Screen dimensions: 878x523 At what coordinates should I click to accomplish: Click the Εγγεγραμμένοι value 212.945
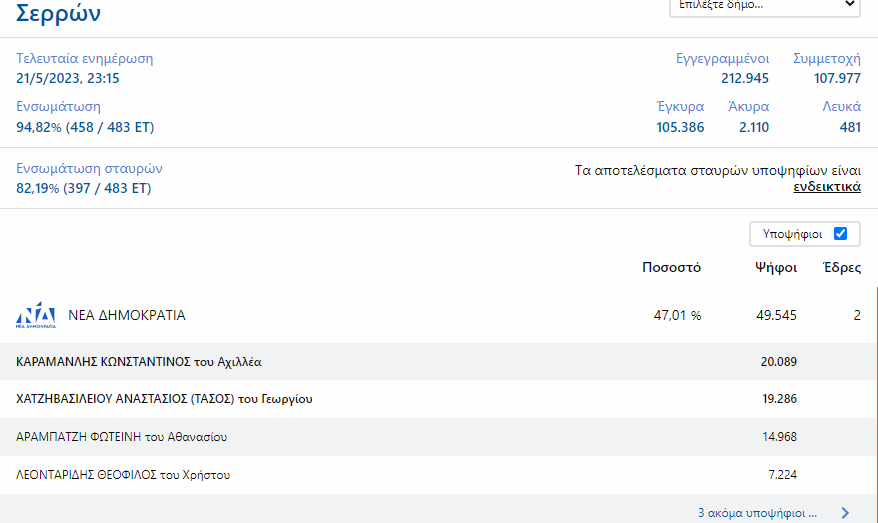pyautogui.click(x=745, y=78)
